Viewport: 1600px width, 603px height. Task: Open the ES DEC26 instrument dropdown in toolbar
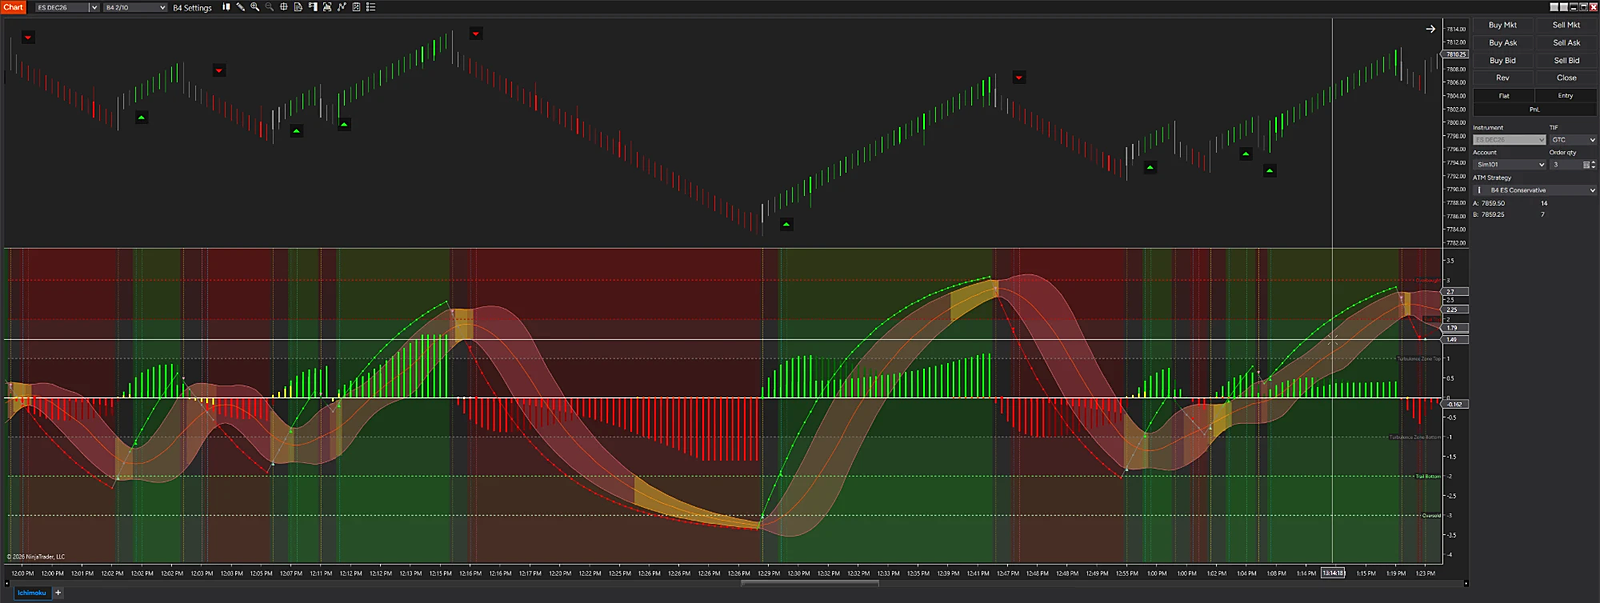pos(67,7)
